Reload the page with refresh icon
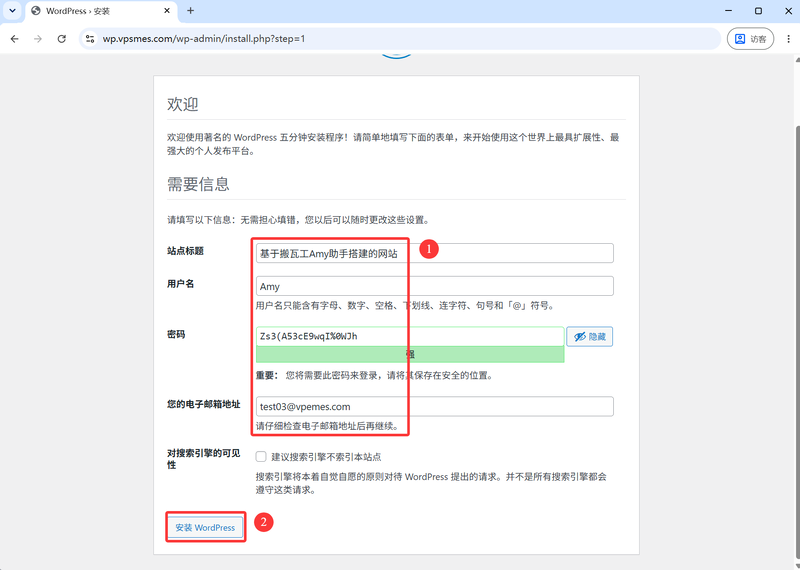800x570 pixels. (62, 39)
